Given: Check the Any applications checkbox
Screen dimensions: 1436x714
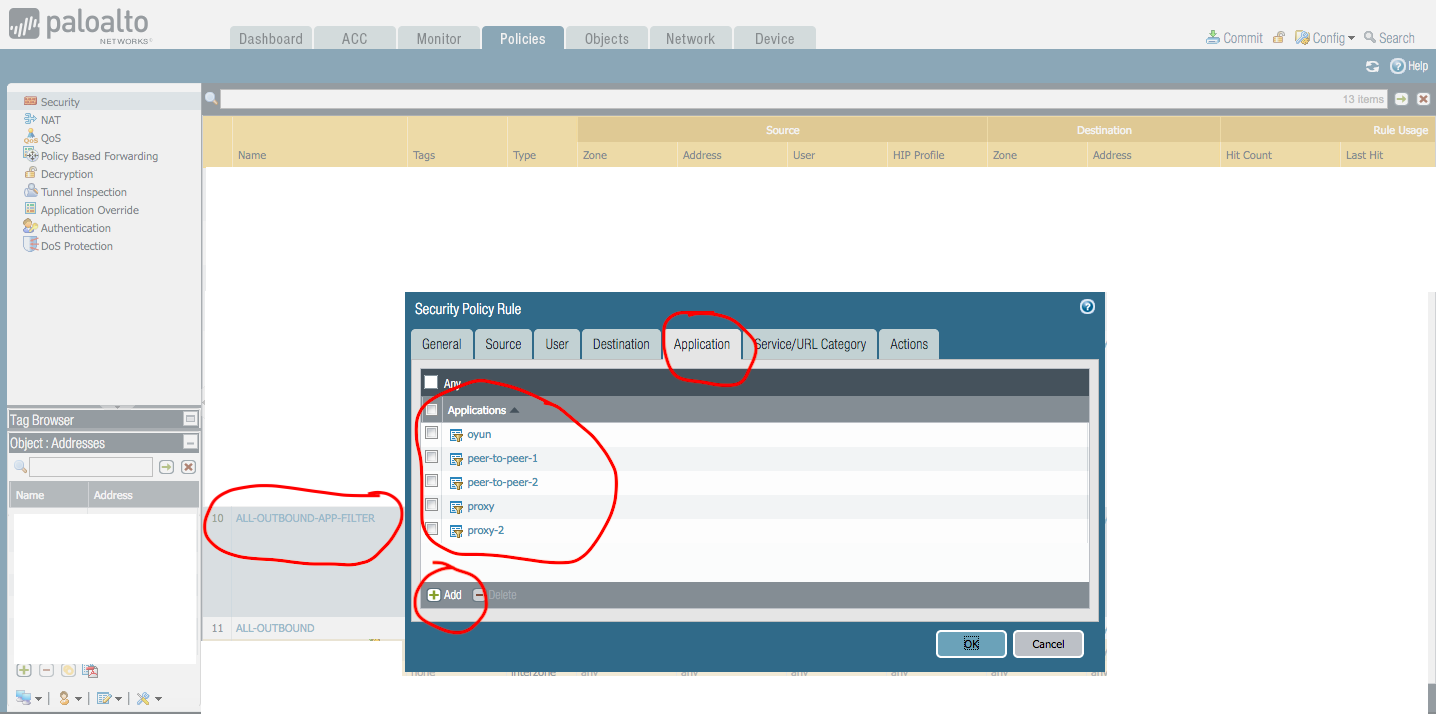Looking at the screenshot, I should (x=431, y=382).
